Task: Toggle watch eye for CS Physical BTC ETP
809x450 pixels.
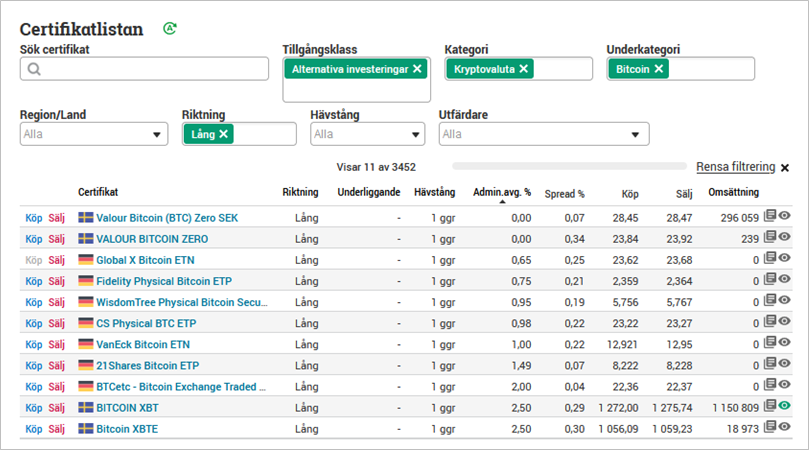Action: click(x=784, y=321)
